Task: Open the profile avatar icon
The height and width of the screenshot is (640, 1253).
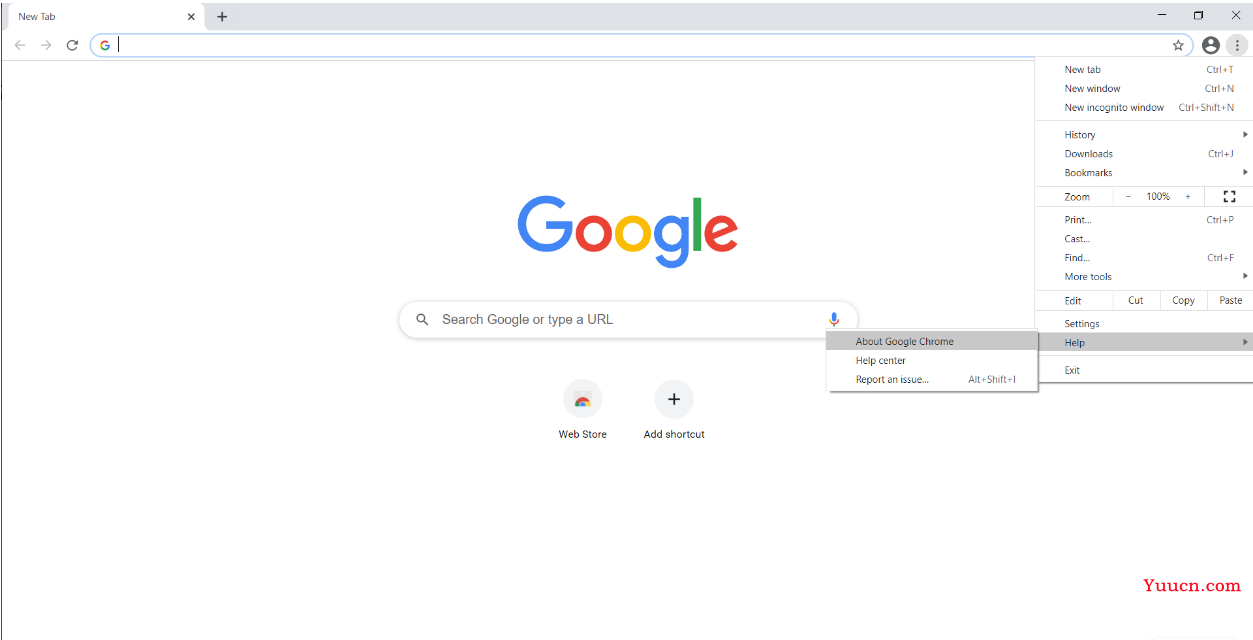Action: point(1211,45)
